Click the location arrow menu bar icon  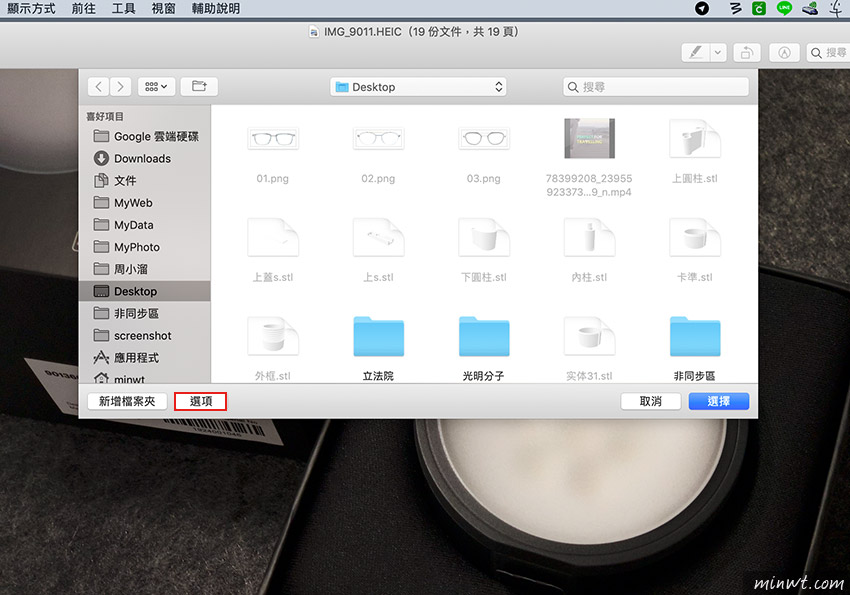point(702,8)
